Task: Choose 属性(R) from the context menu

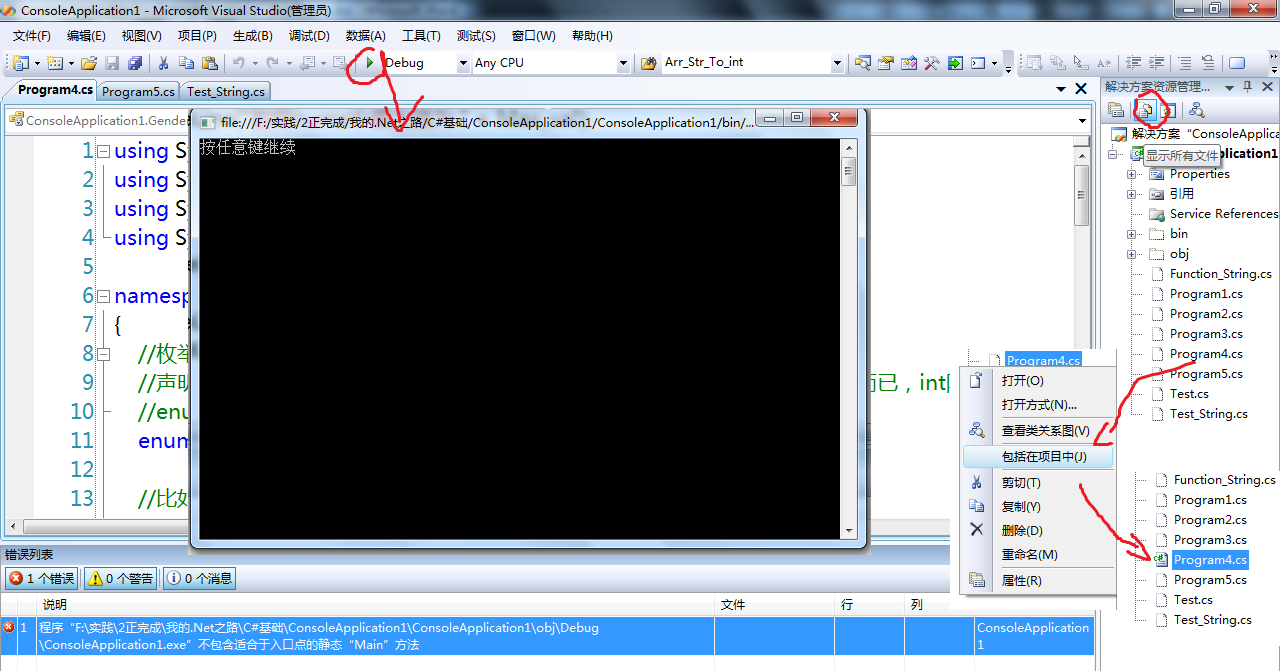Action: click(1038, 581)
